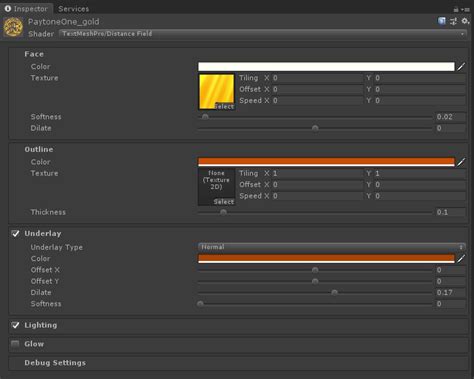The image size is (474, 379).
Task: Click the PaytoneOne_gold material name
Action: [x=63, y=22]
